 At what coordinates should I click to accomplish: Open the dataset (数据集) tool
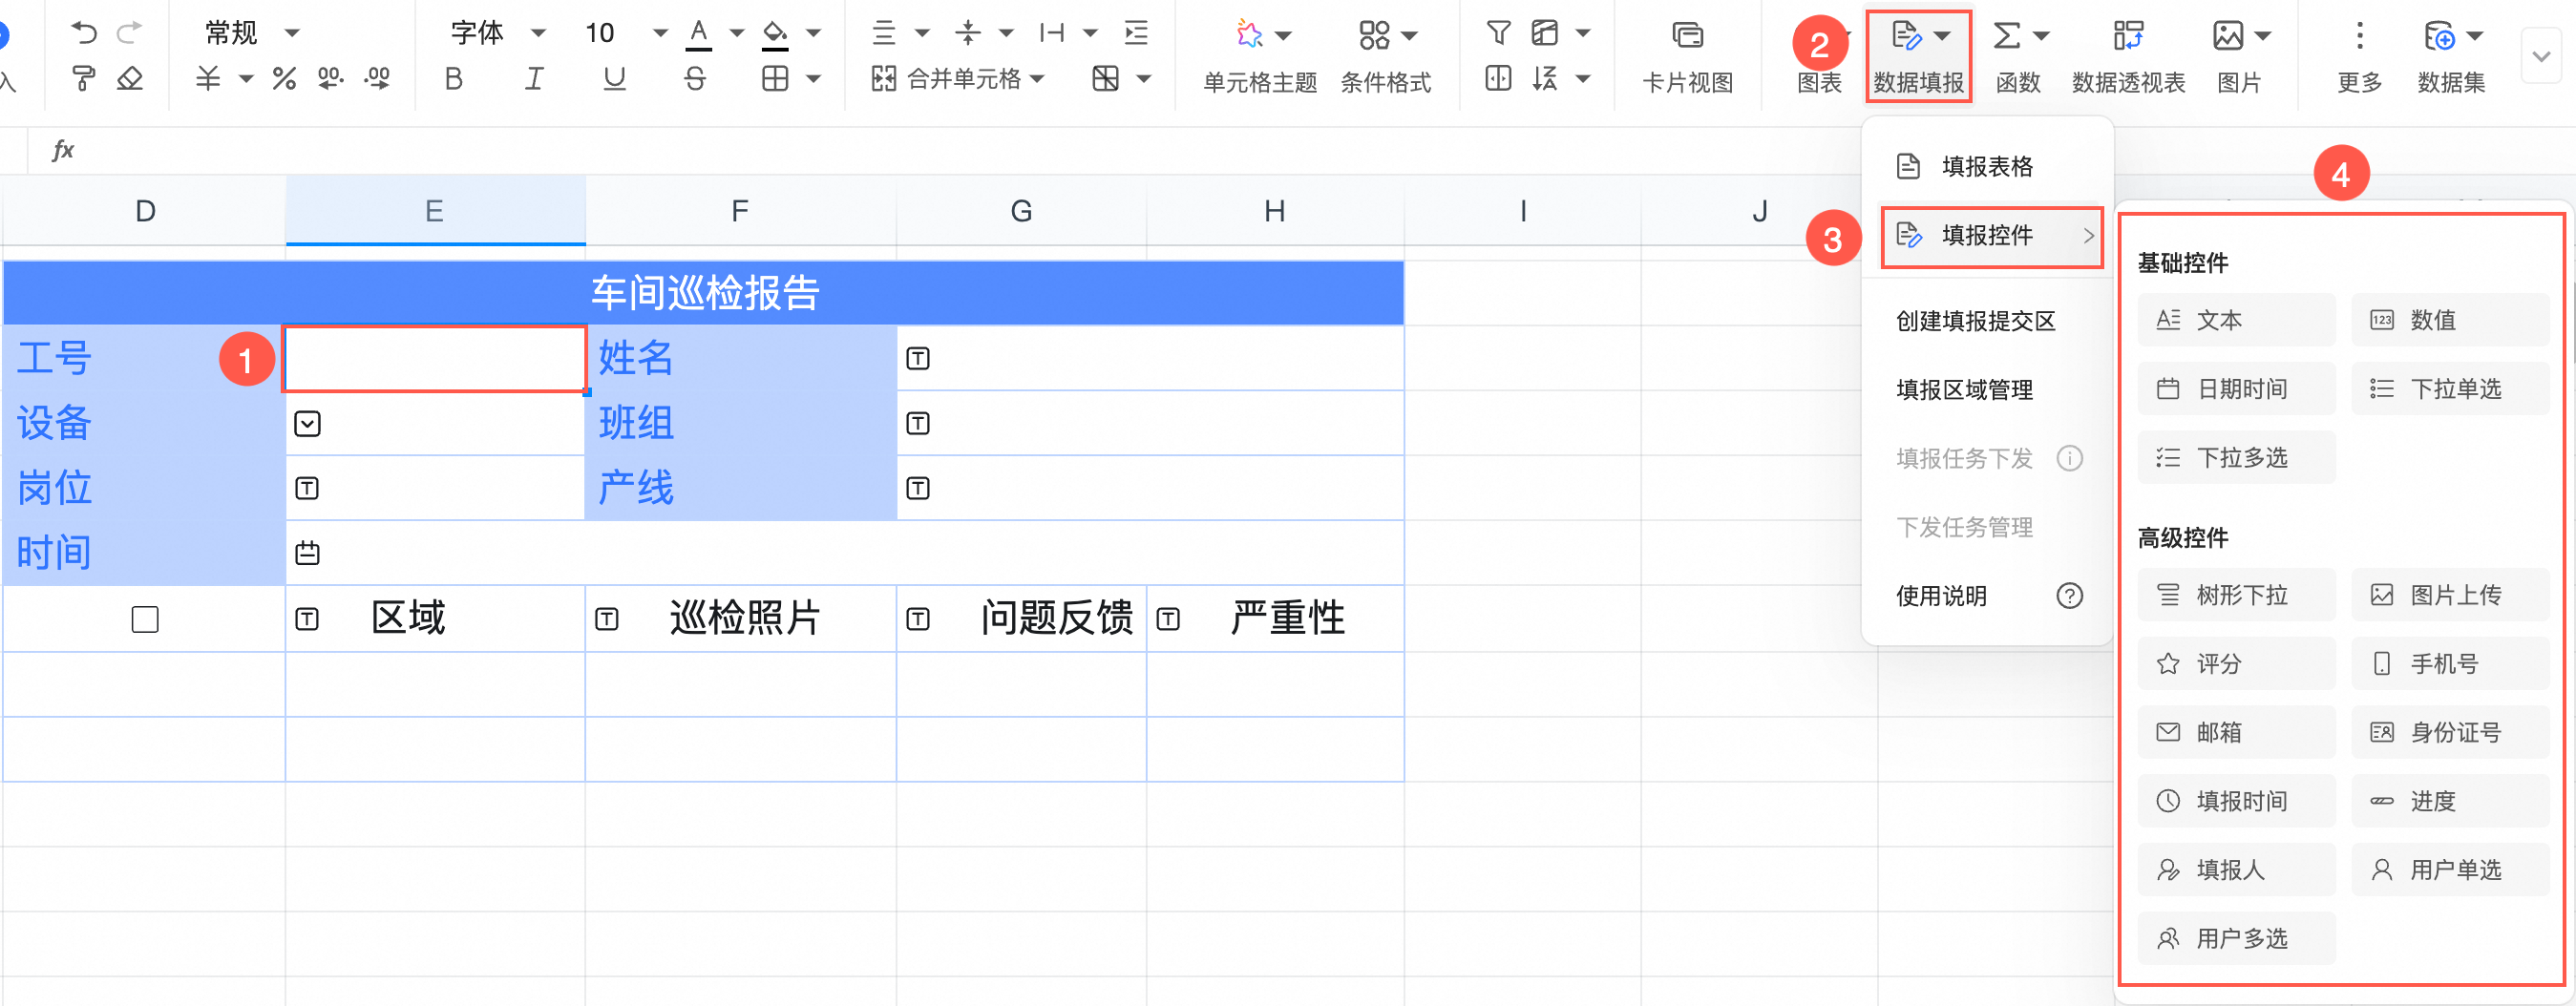click(2451, 59)
